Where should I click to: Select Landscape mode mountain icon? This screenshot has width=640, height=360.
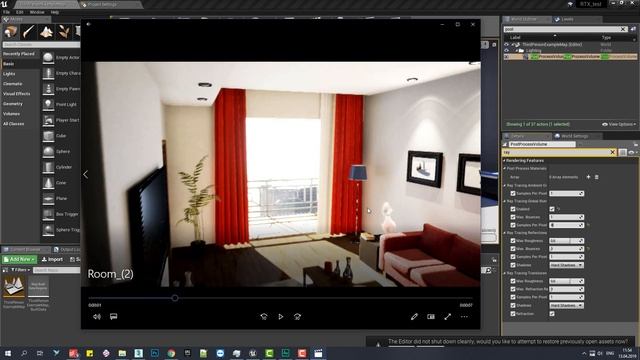46,32
